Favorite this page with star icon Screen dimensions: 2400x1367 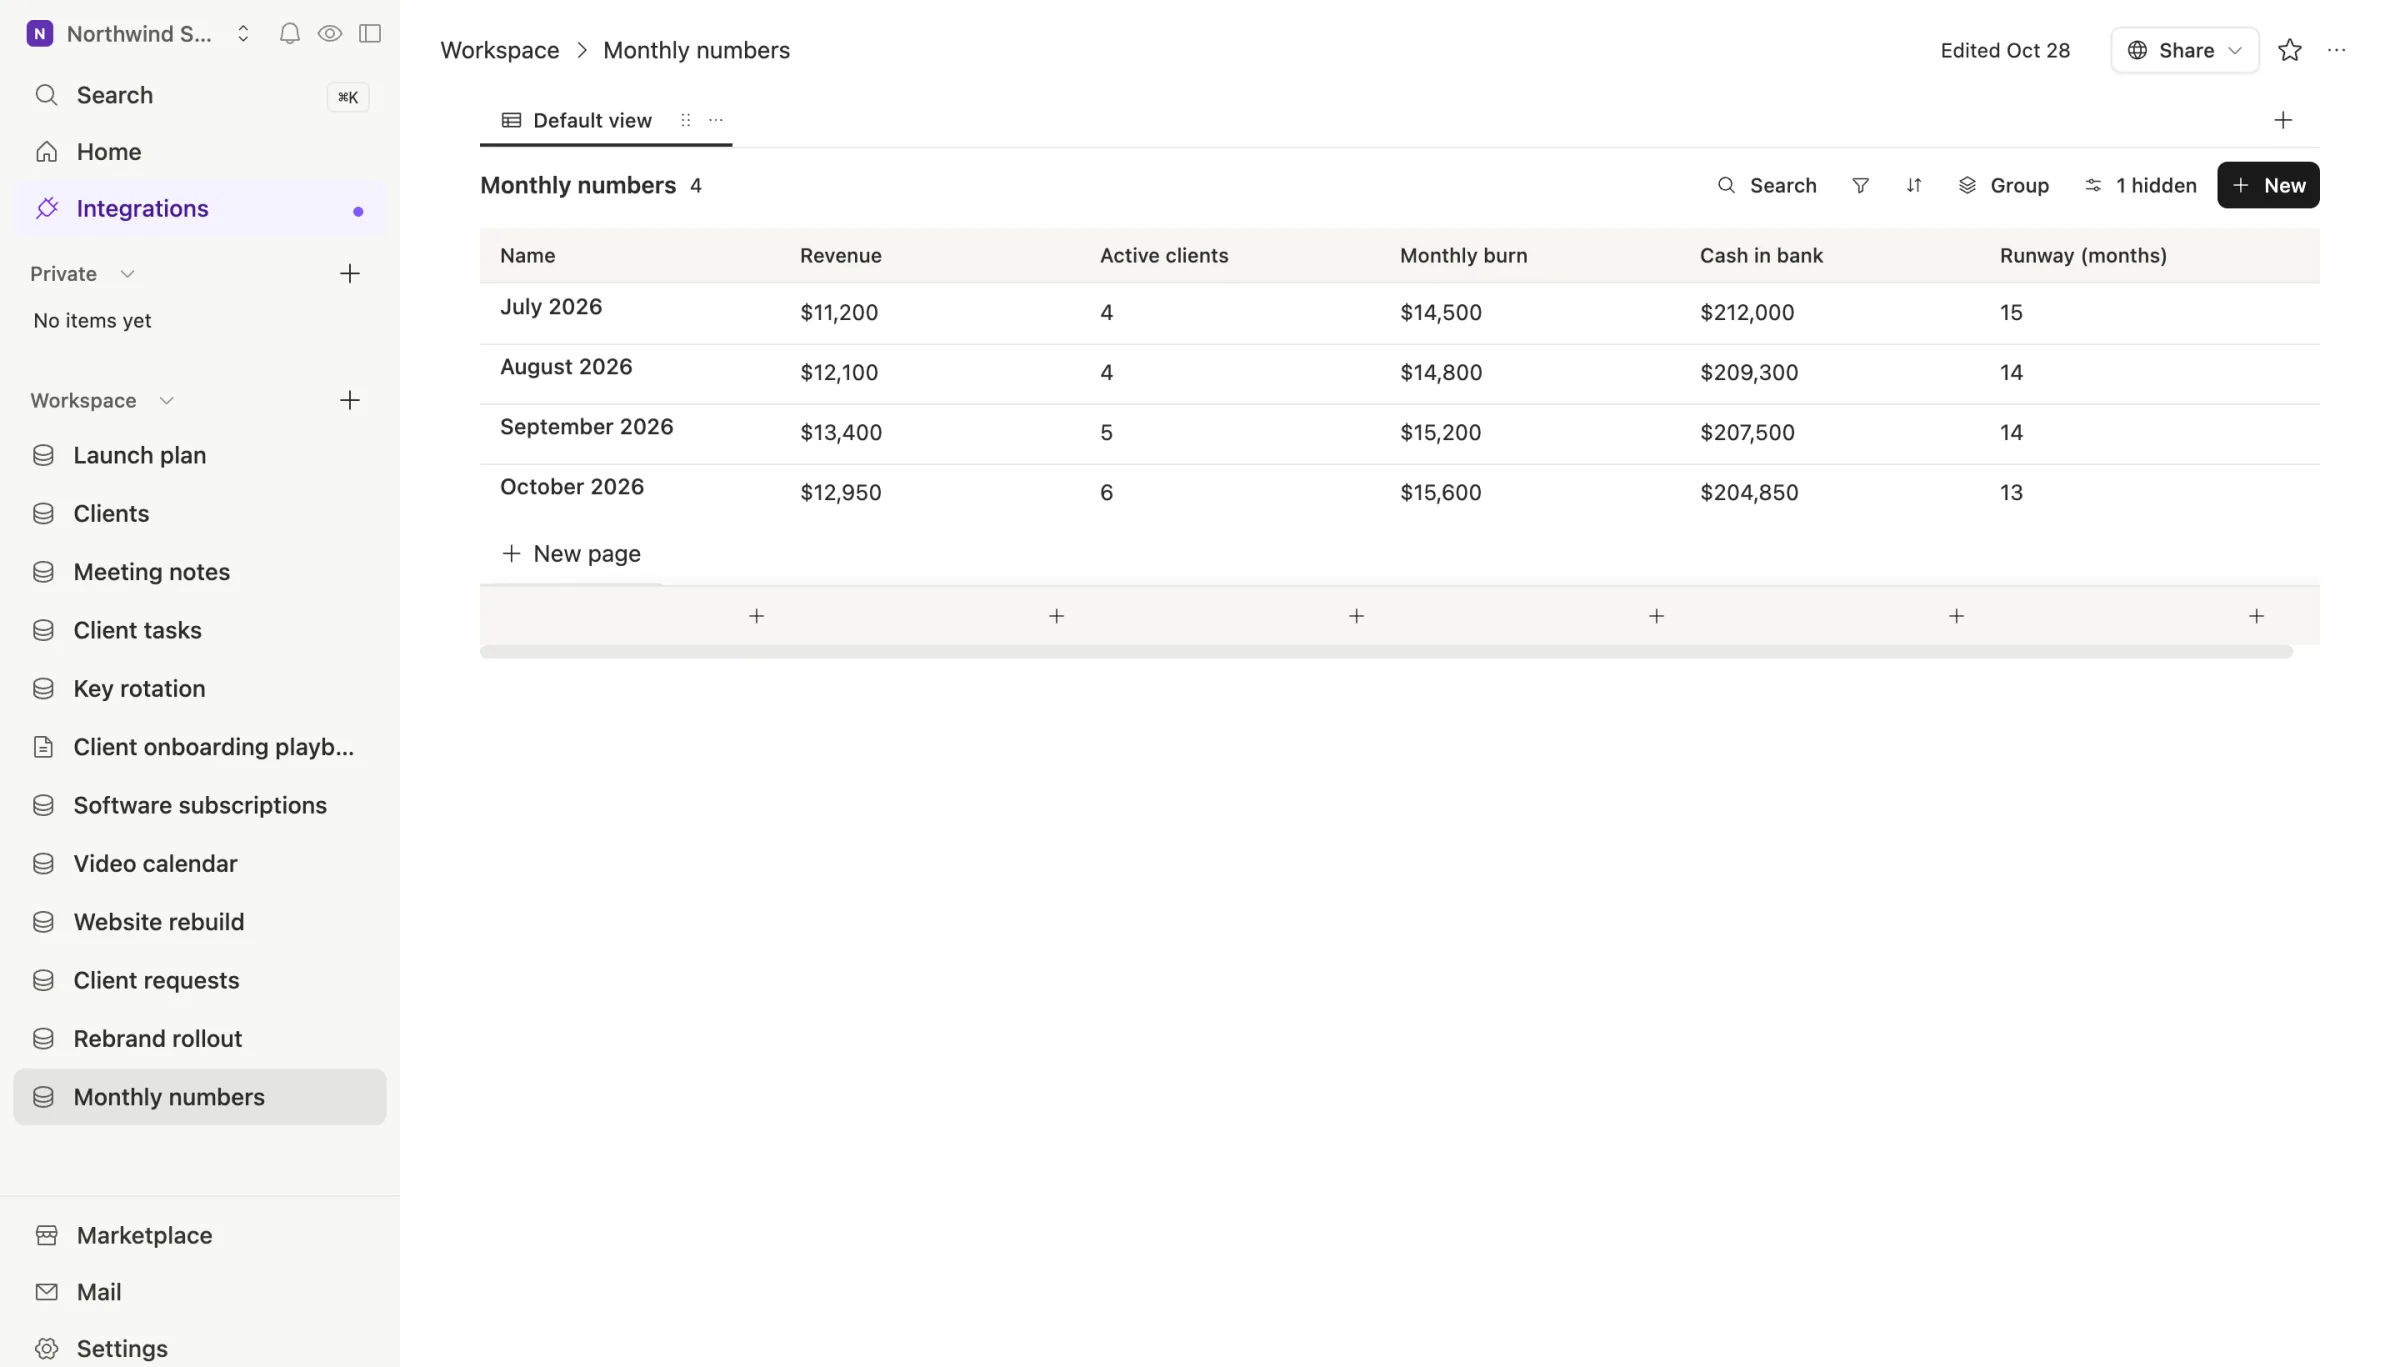coord(2289,51)
